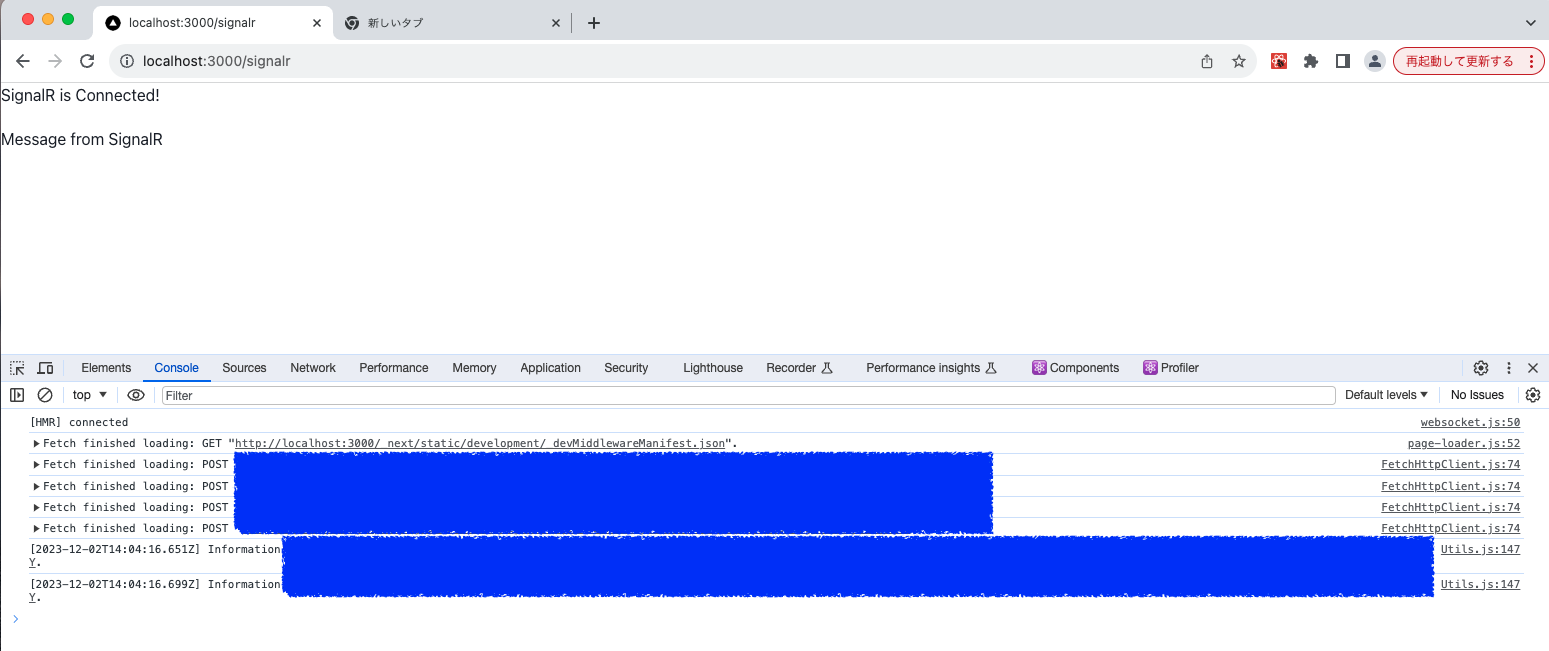Open the Security tab

pyautogui.click(x=626, y=368)
